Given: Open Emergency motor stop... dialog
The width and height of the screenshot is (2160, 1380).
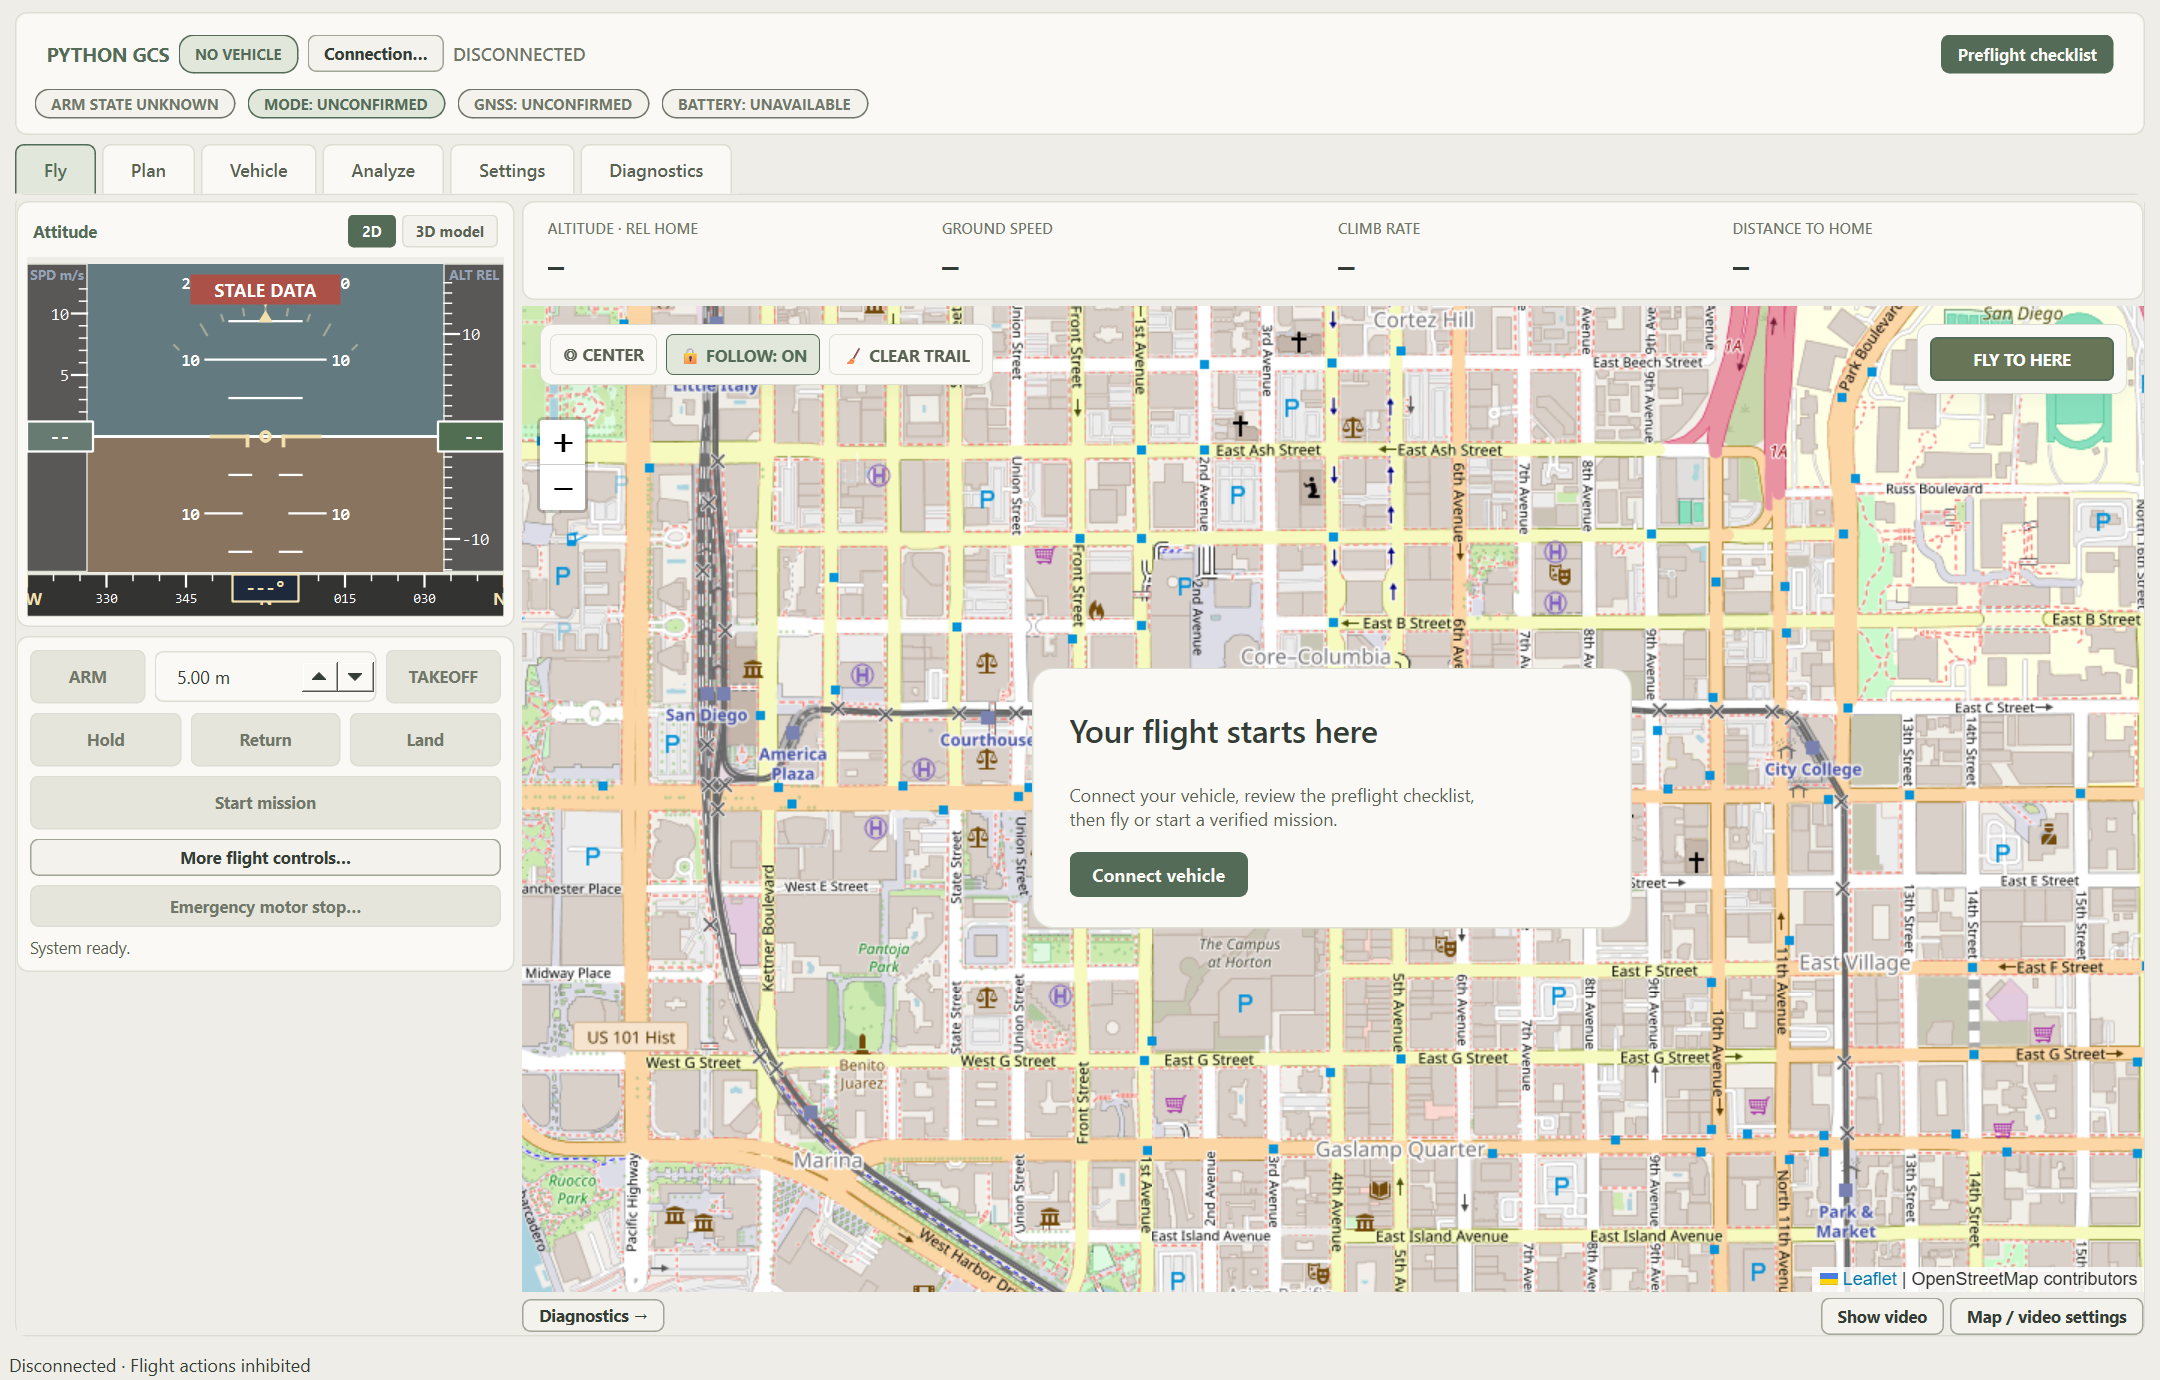Looking at the screenshot, I should [x=265, y=907].
